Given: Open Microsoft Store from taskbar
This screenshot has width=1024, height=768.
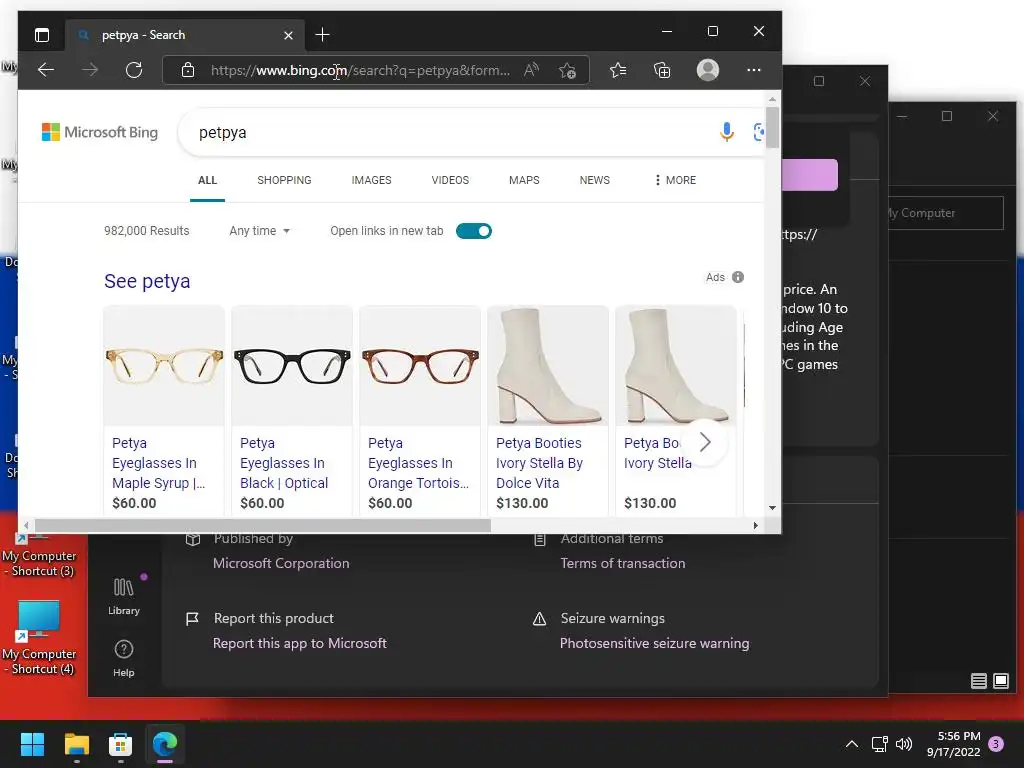Looking at the screenshot, I should (x=120, y=744).
